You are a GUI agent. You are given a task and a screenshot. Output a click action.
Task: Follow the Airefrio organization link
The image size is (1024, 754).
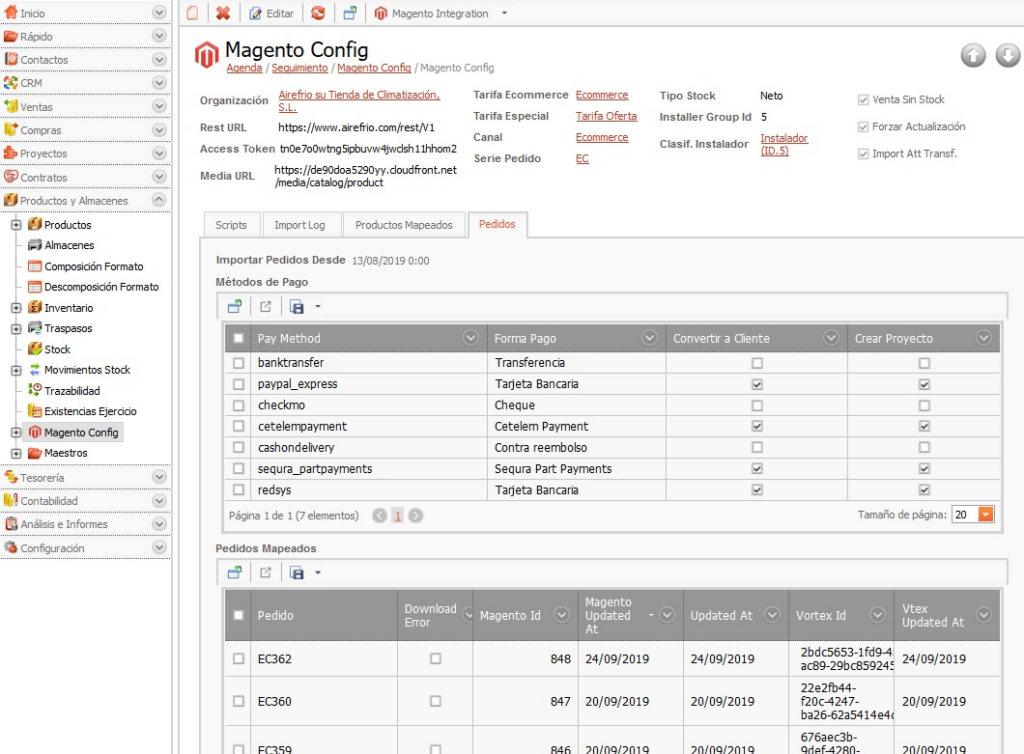[x=359, y=101]
